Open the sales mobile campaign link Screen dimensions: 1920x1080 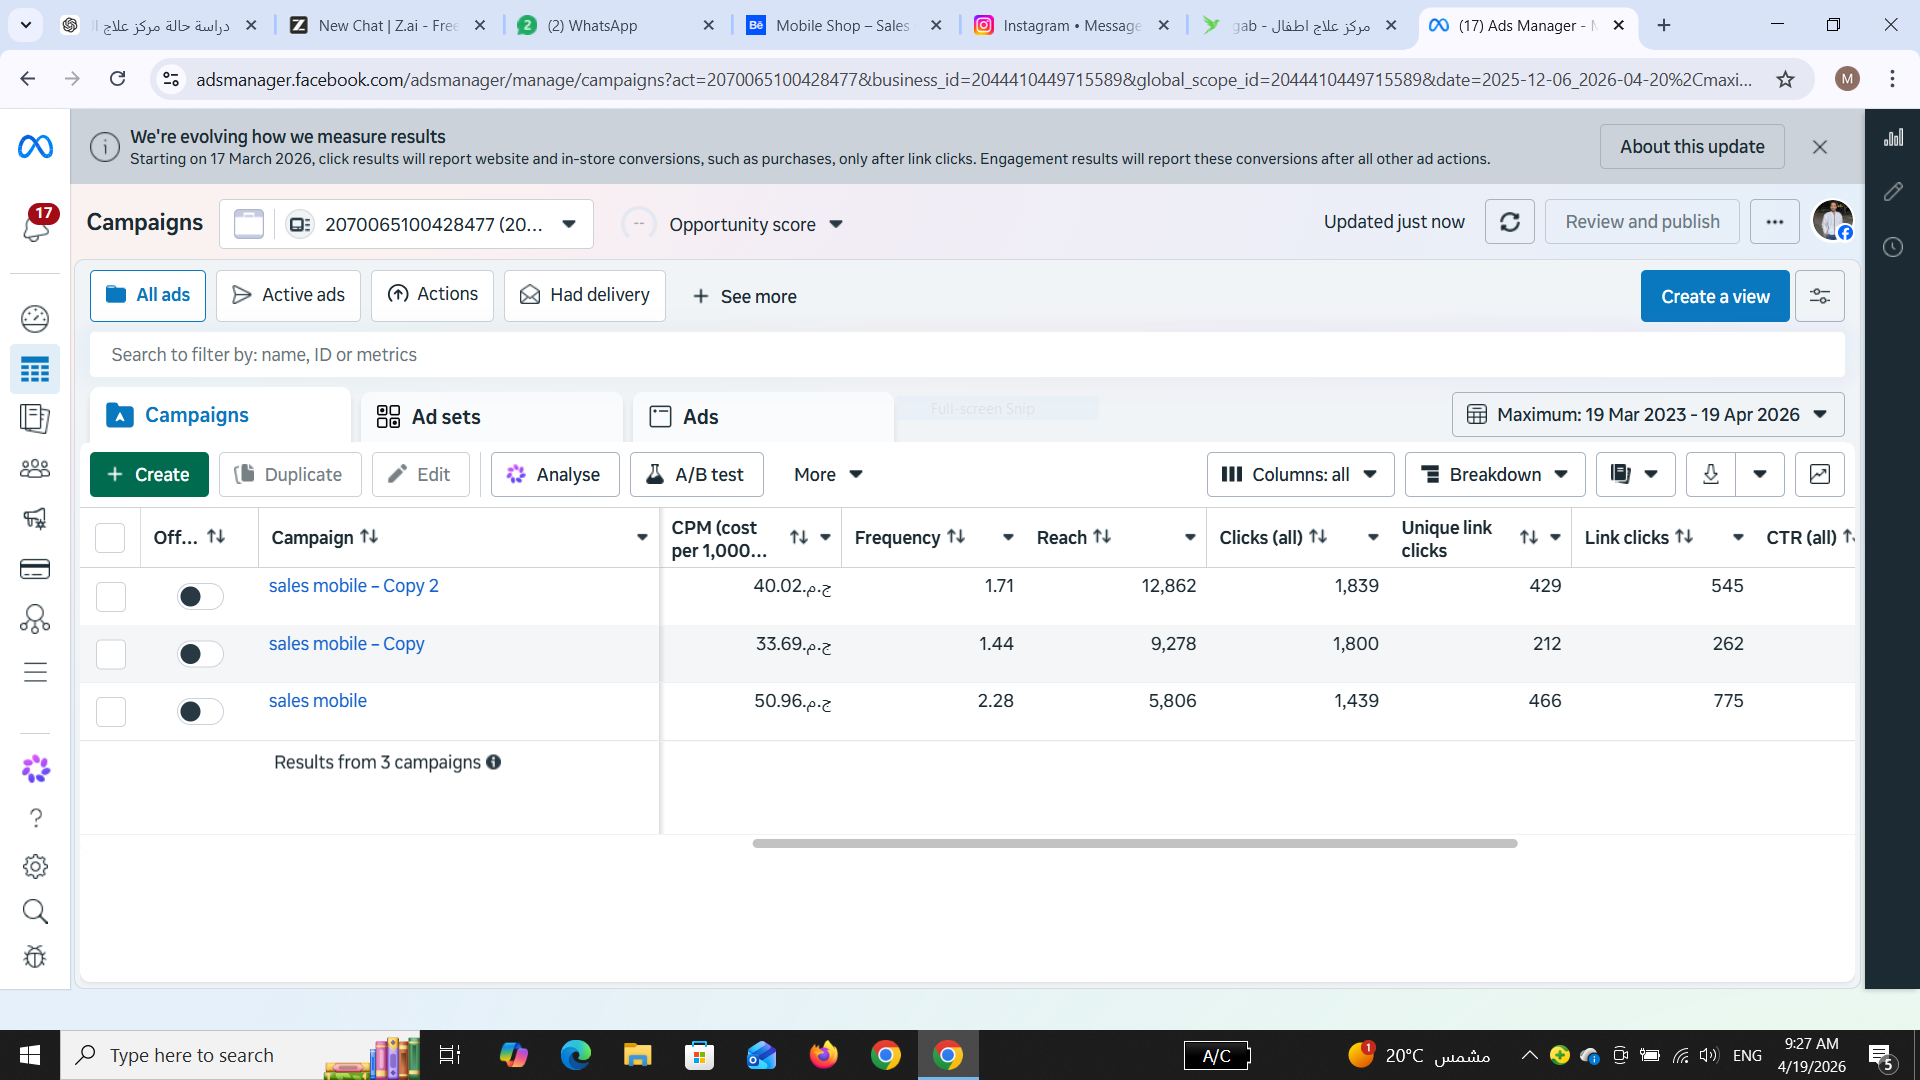(317, 701)
